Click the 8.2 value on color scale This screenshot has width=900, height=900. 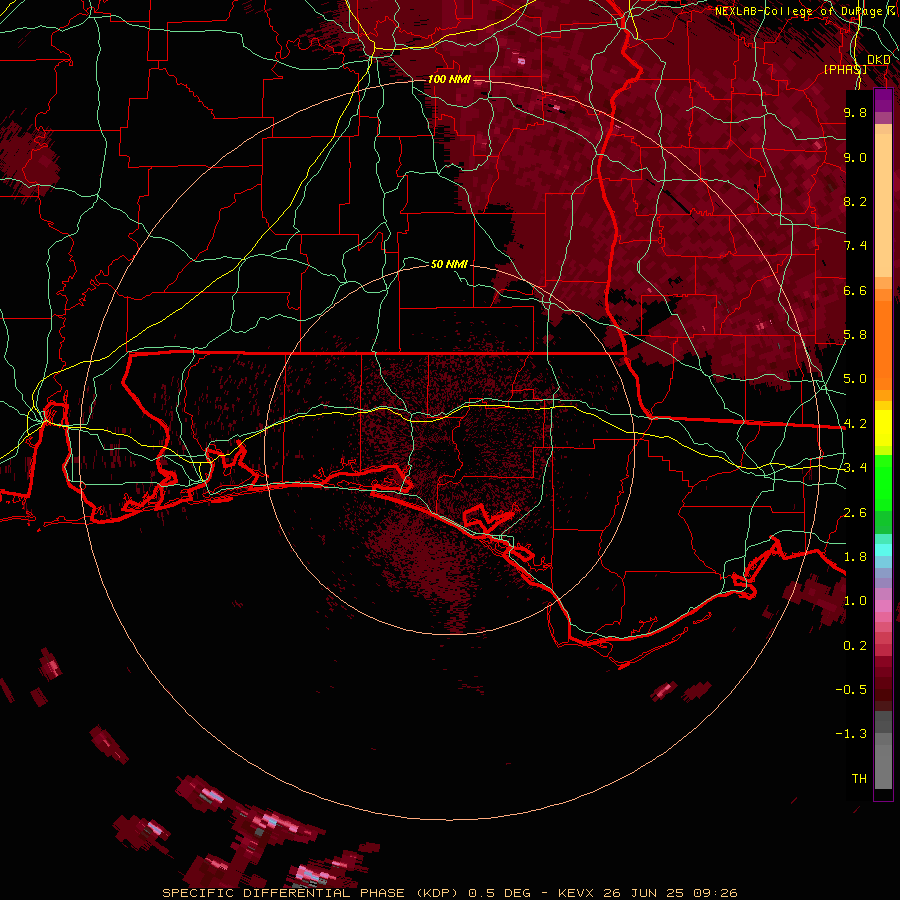[855, 201]
